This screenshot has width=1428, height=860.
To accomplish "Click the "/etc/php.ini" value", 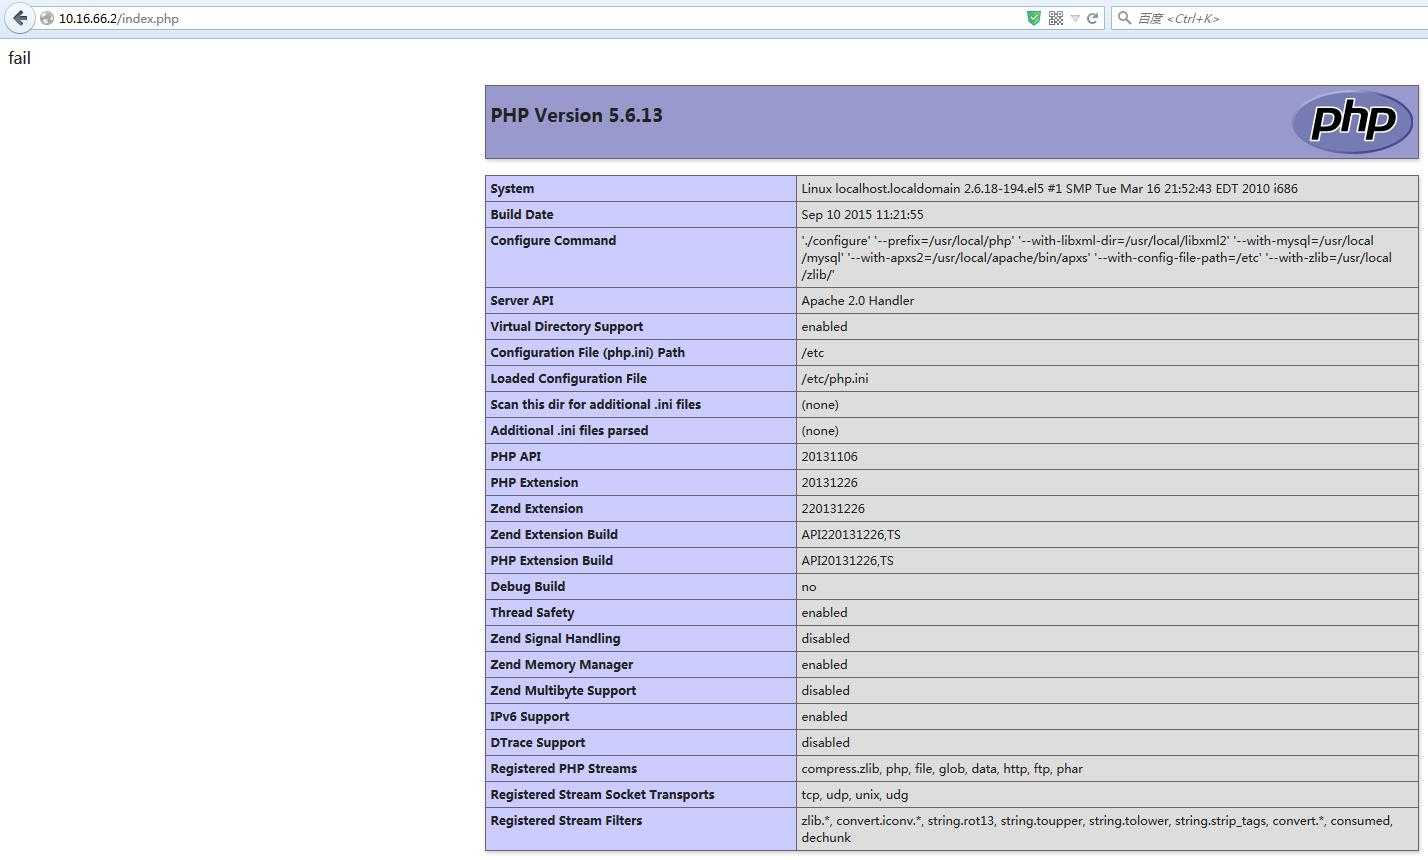I will (x=834, y=378).
